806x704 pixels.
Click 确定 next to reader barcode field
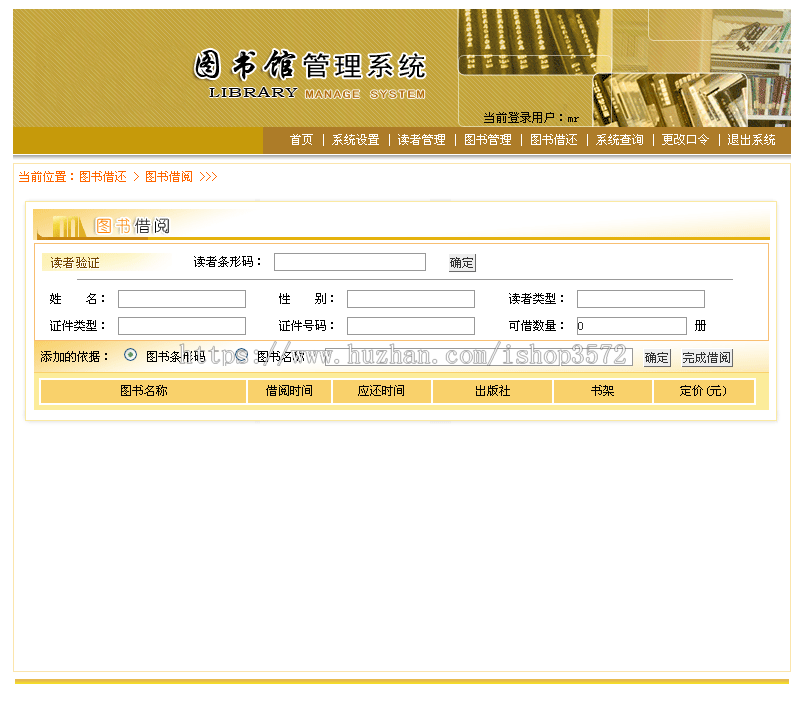point(462,263)
